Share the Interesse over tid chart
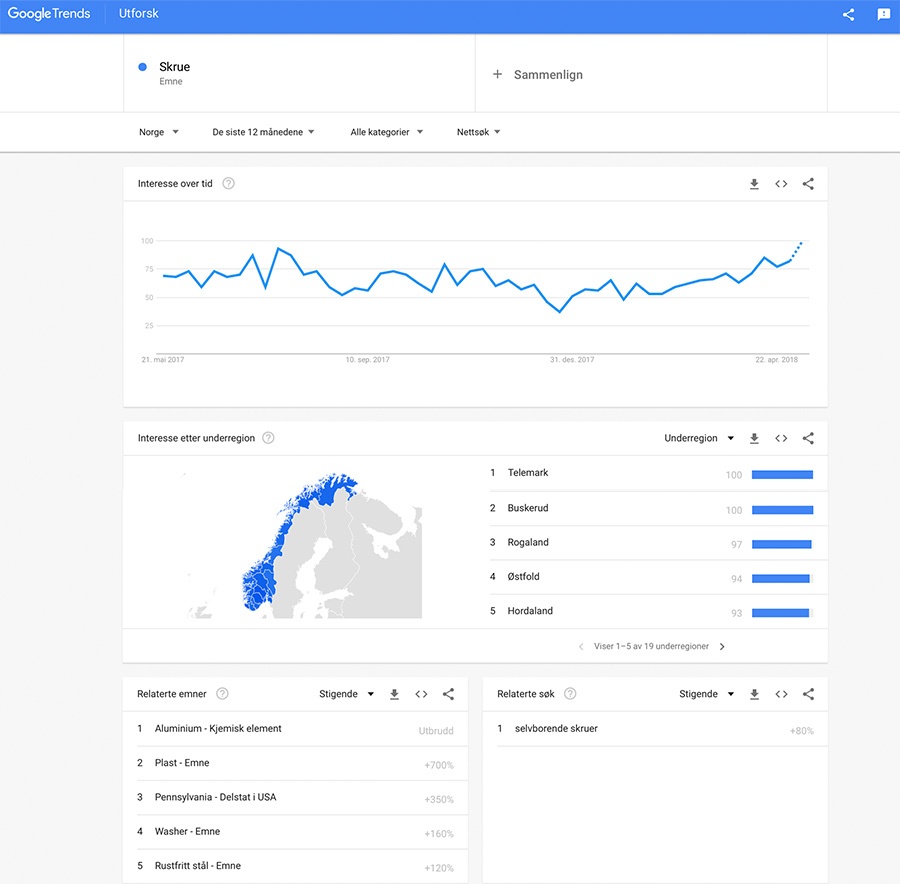The height and width of the screenshot is (884, 900). [x=808, y=184]
